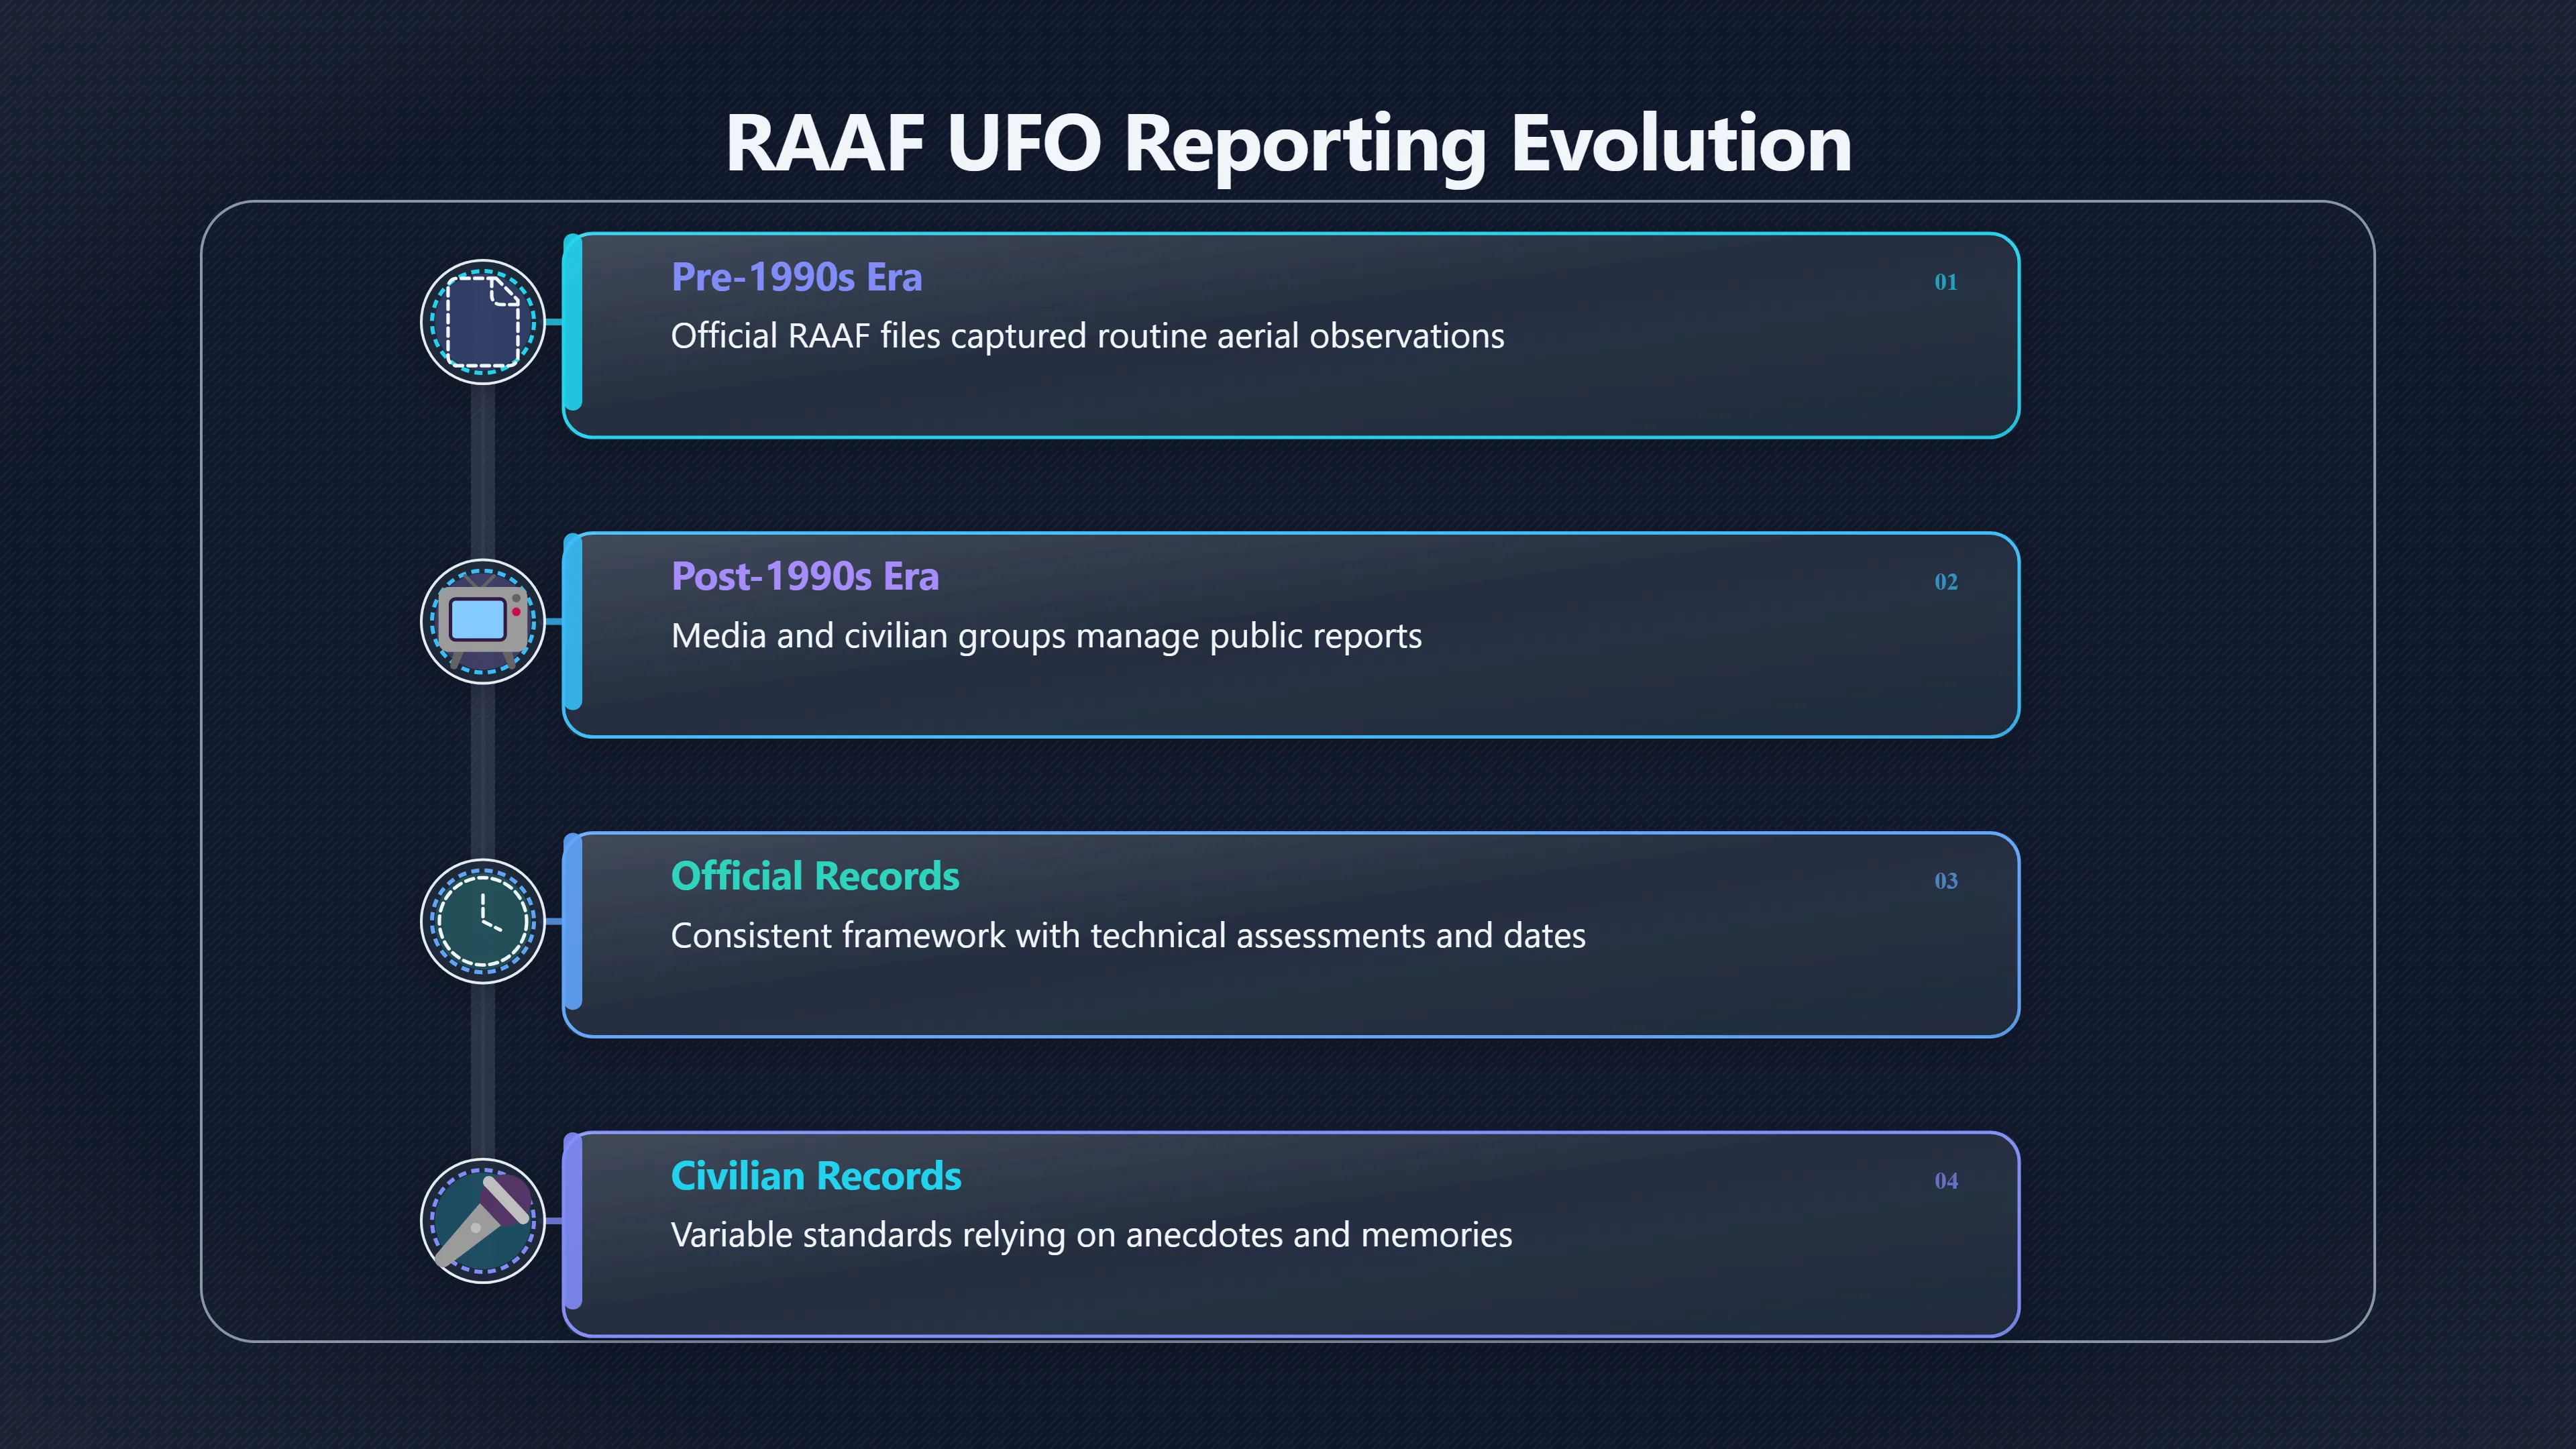Click the flashlight icon for Civilian Records
The height and width of the screenshot is (1449, 2576).
pos(482,1220)
